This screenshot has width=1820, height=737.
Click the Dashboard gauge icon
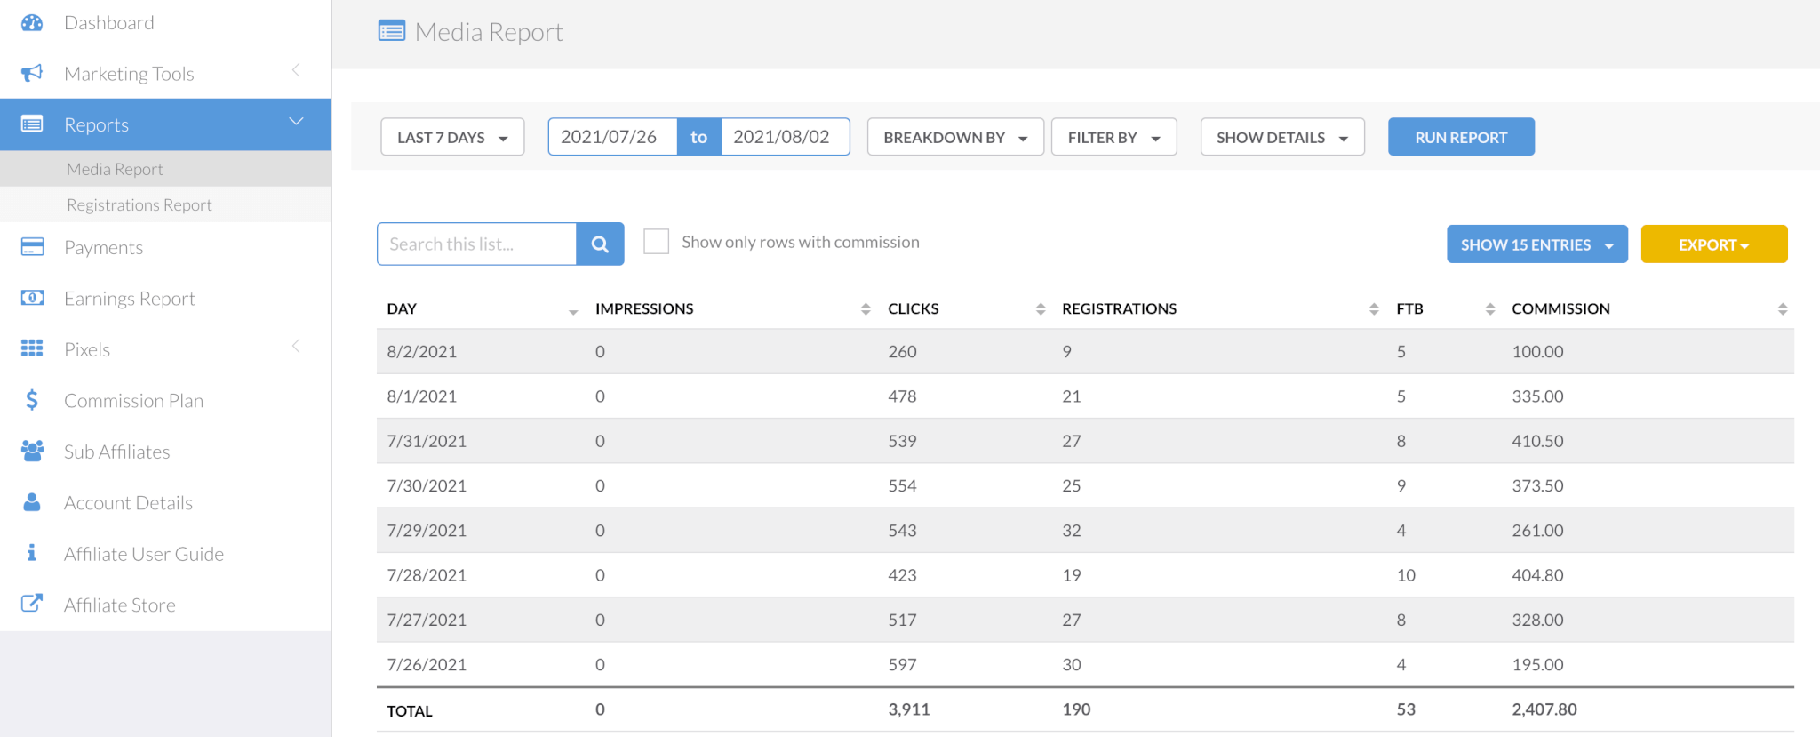tap(32, 22)
